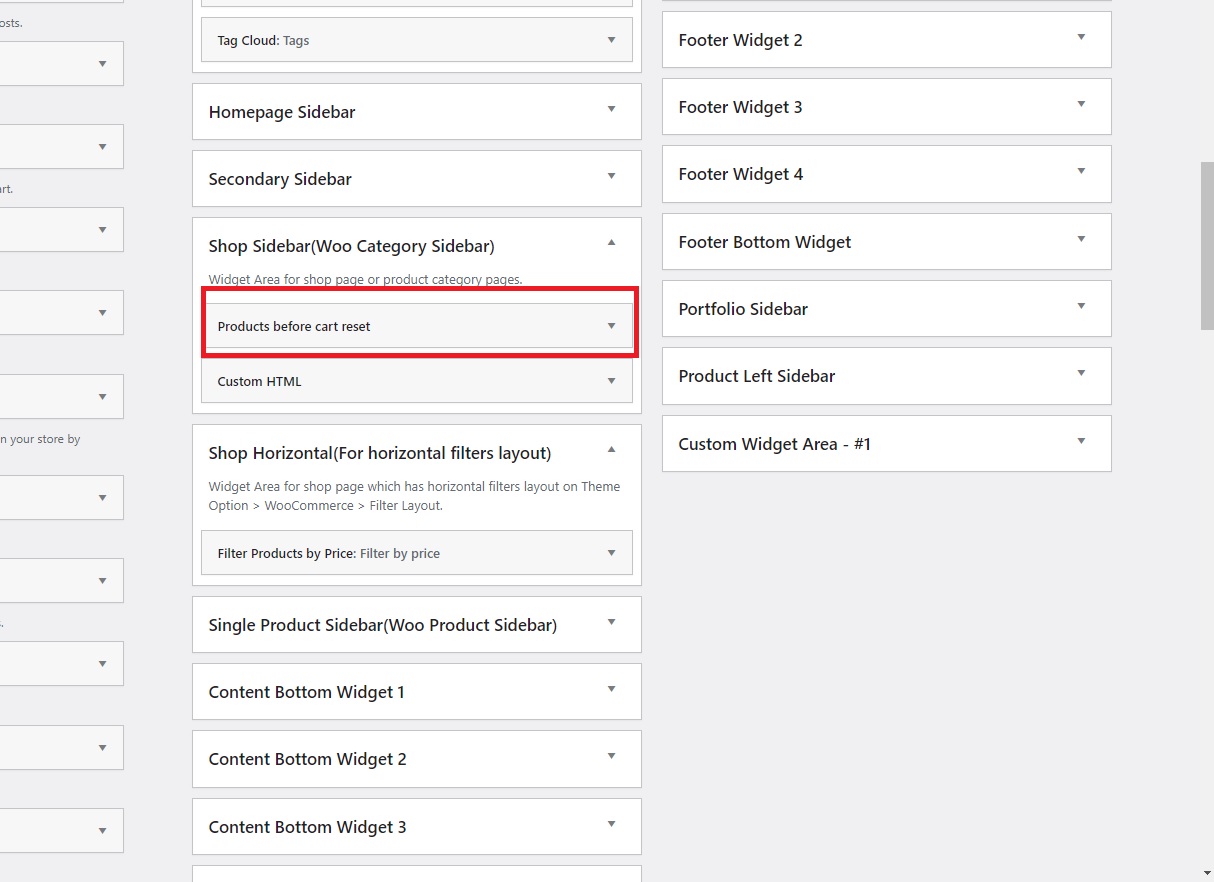Expand the Homepage Sidebar widget area
This screenshot has height=882, width=1214.
point(416,112)
